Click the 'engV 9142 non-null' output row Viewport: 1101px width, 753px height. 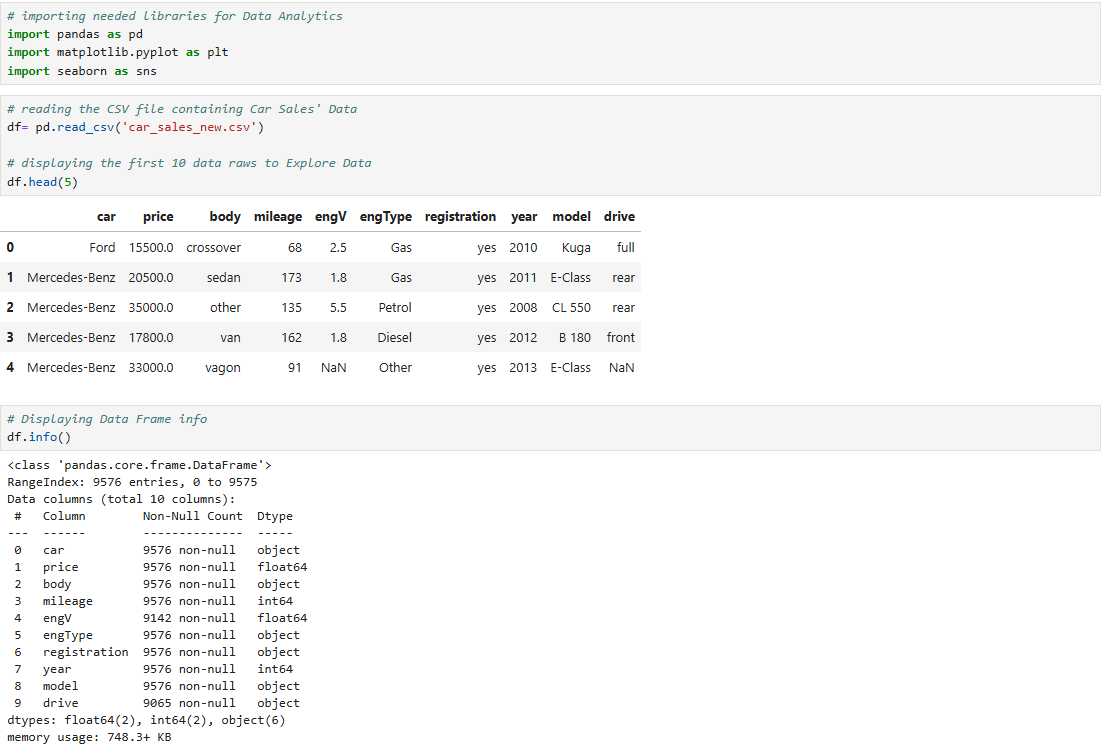tap(161, 618)
